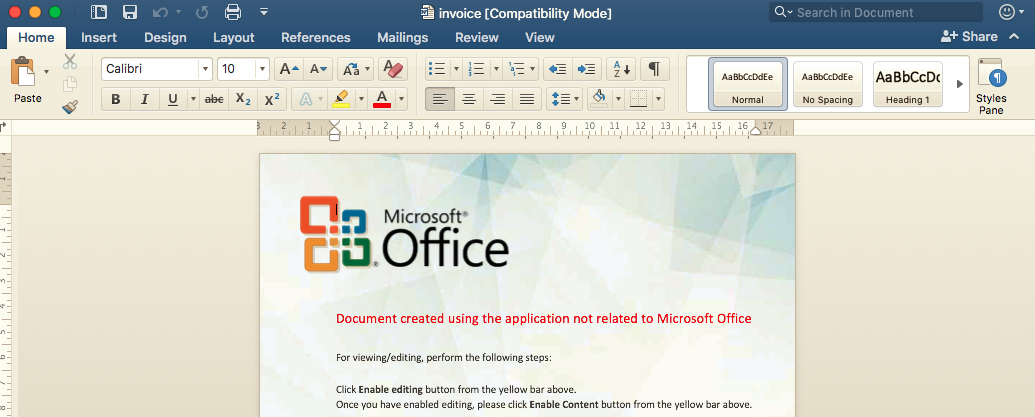Open multilevel list dropdown arrow
1035x417 pixels.
pos(533,69)
